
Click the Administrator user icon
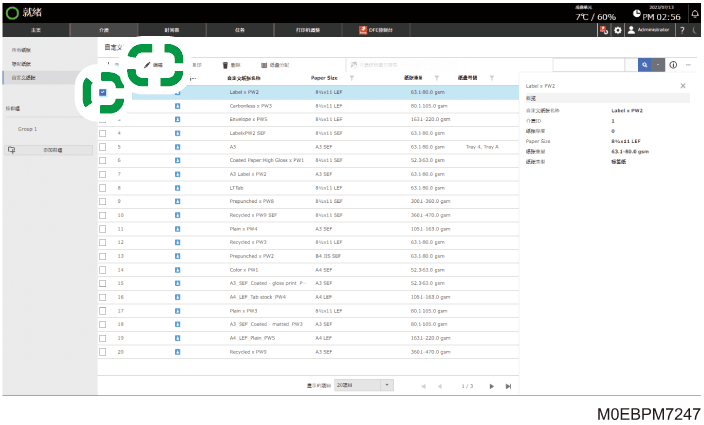point(631,30)
